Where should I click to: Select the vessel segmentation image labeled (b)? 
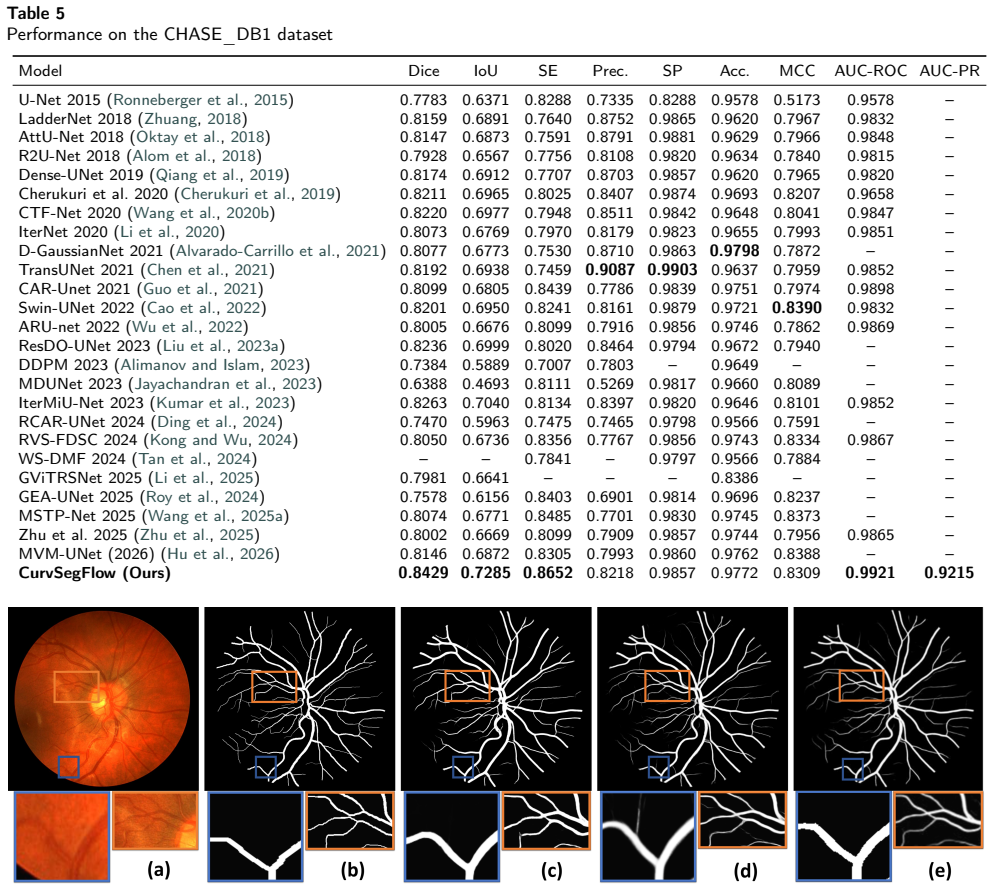coord(300,699)
